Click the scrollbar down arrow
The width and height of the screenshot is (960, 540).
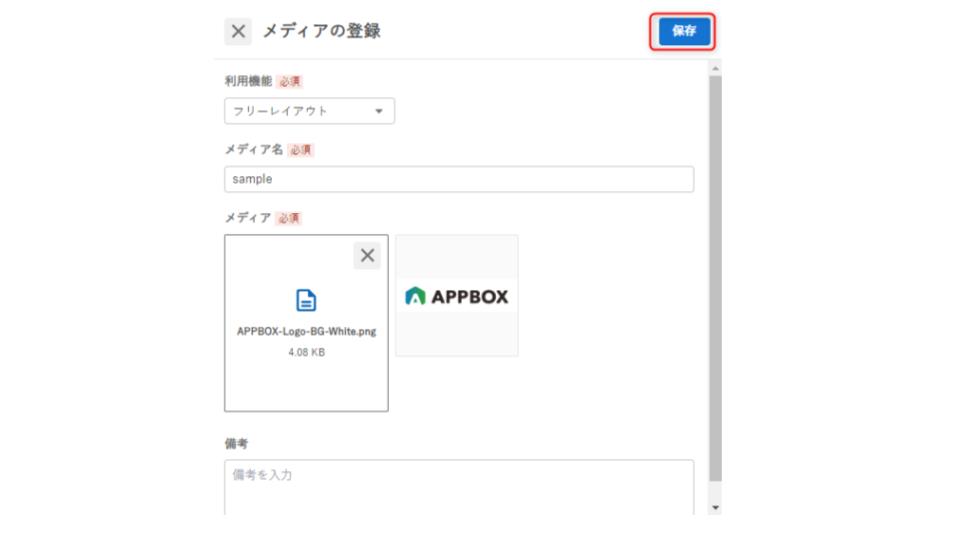coord(715,508)
